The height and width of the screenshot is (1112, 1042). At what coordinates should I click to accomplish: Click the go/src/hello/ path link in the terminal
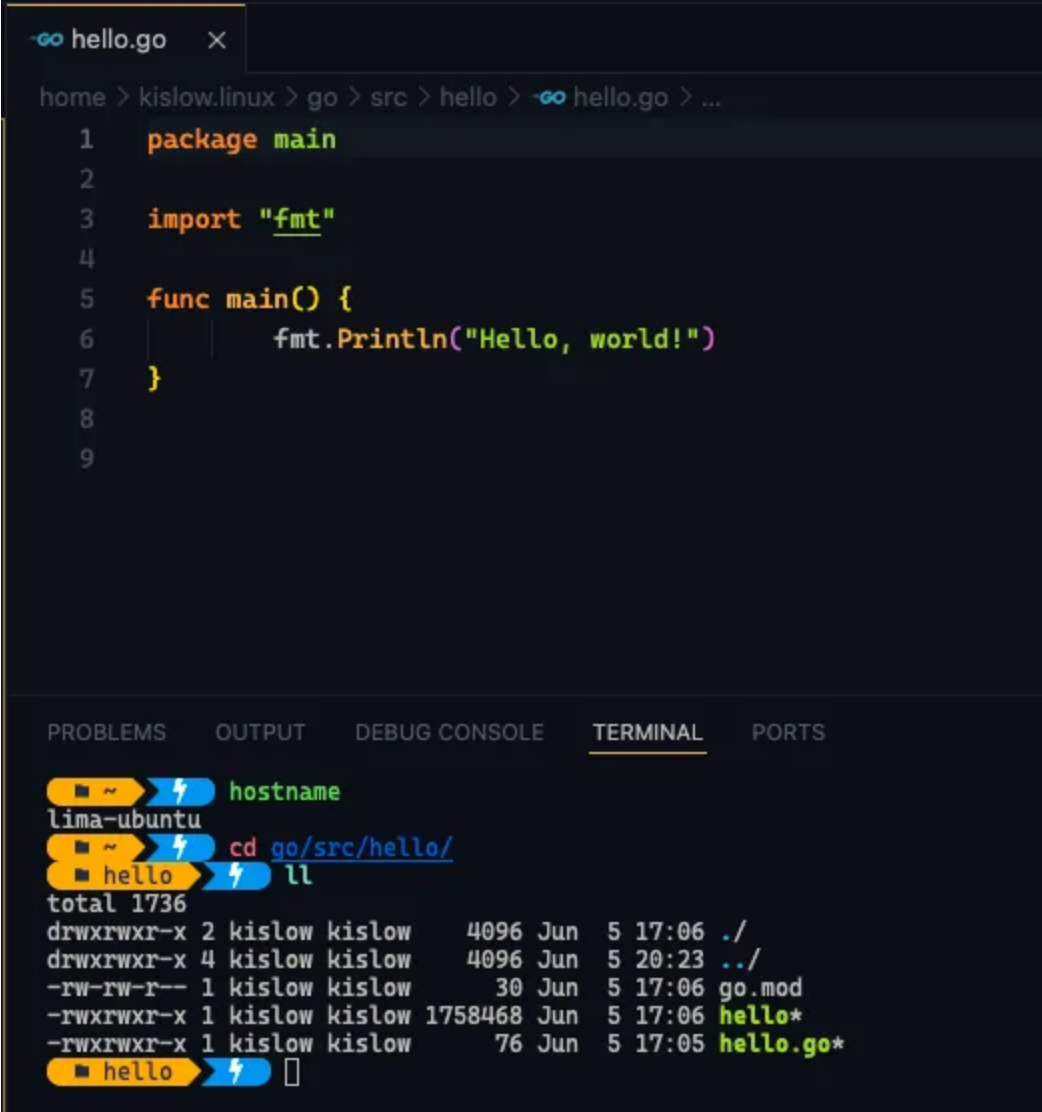click(x=361, y=848)
